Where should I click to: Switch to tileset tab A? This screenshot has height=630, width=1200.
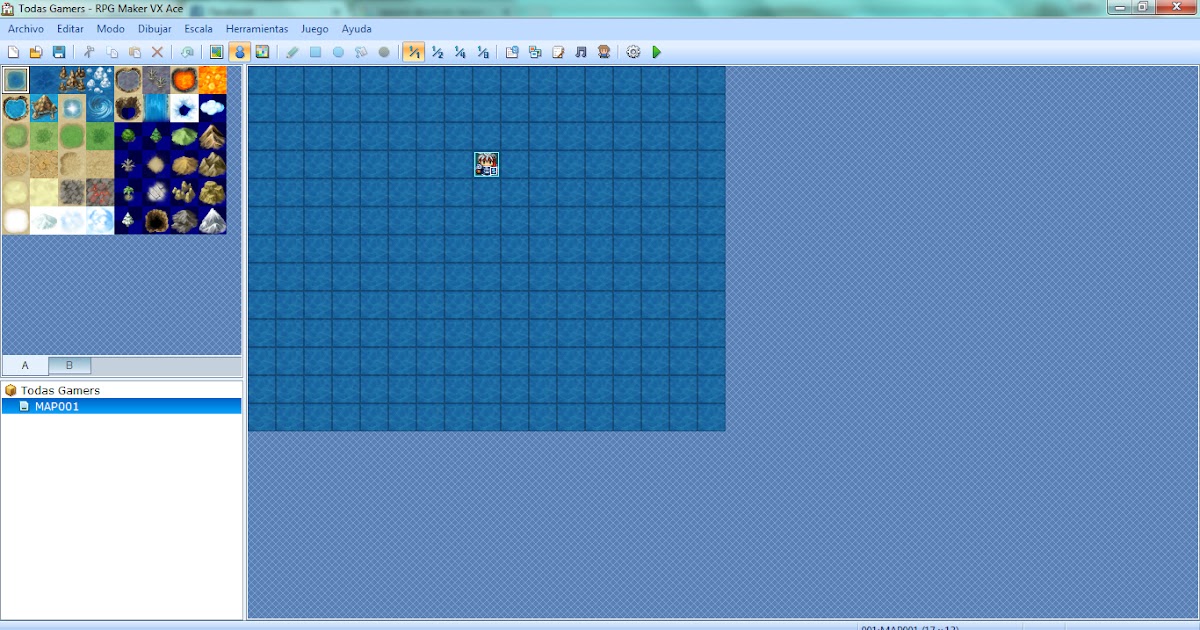coord(25,366)
